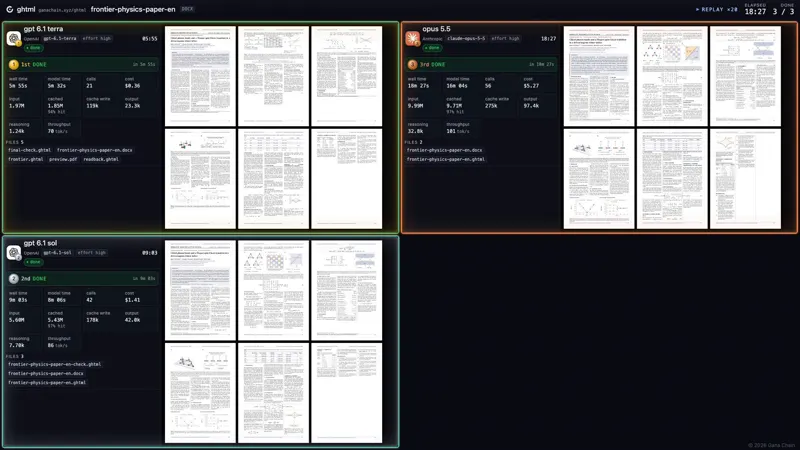Click the 101 tok/s throughput value
The height and width of the screenshot is (450, 800).
[x=458, y=131]
